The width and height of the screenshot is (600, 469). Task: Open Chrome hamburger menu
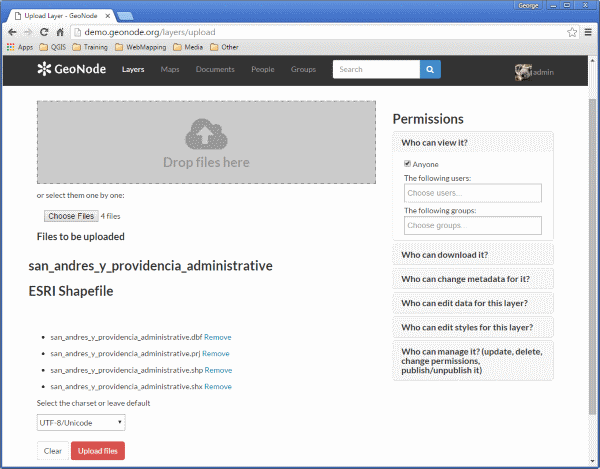coord(588,32)
